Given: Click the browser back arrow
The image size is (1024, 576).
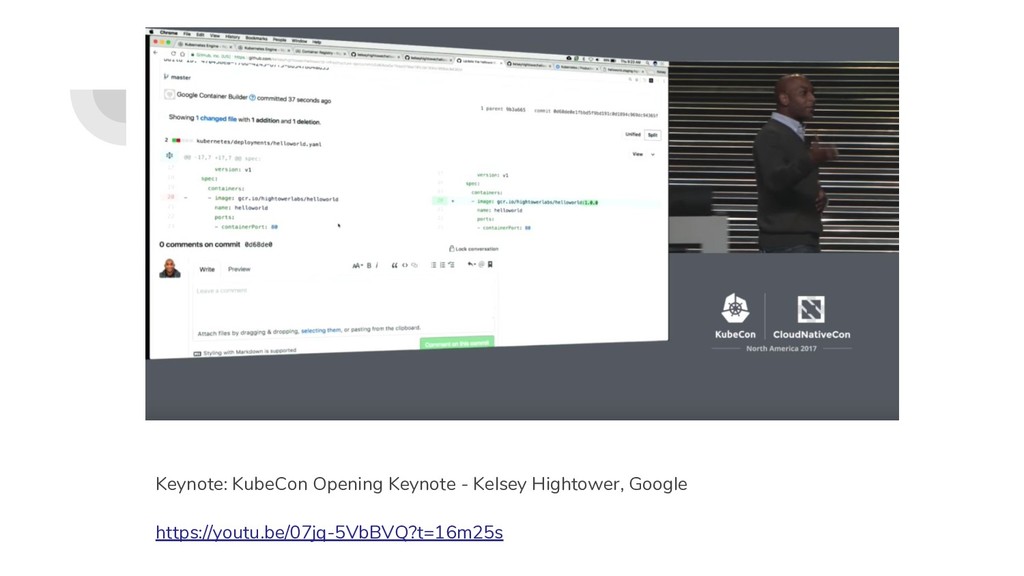Looking at the screenshot, I should coord(155,52).
